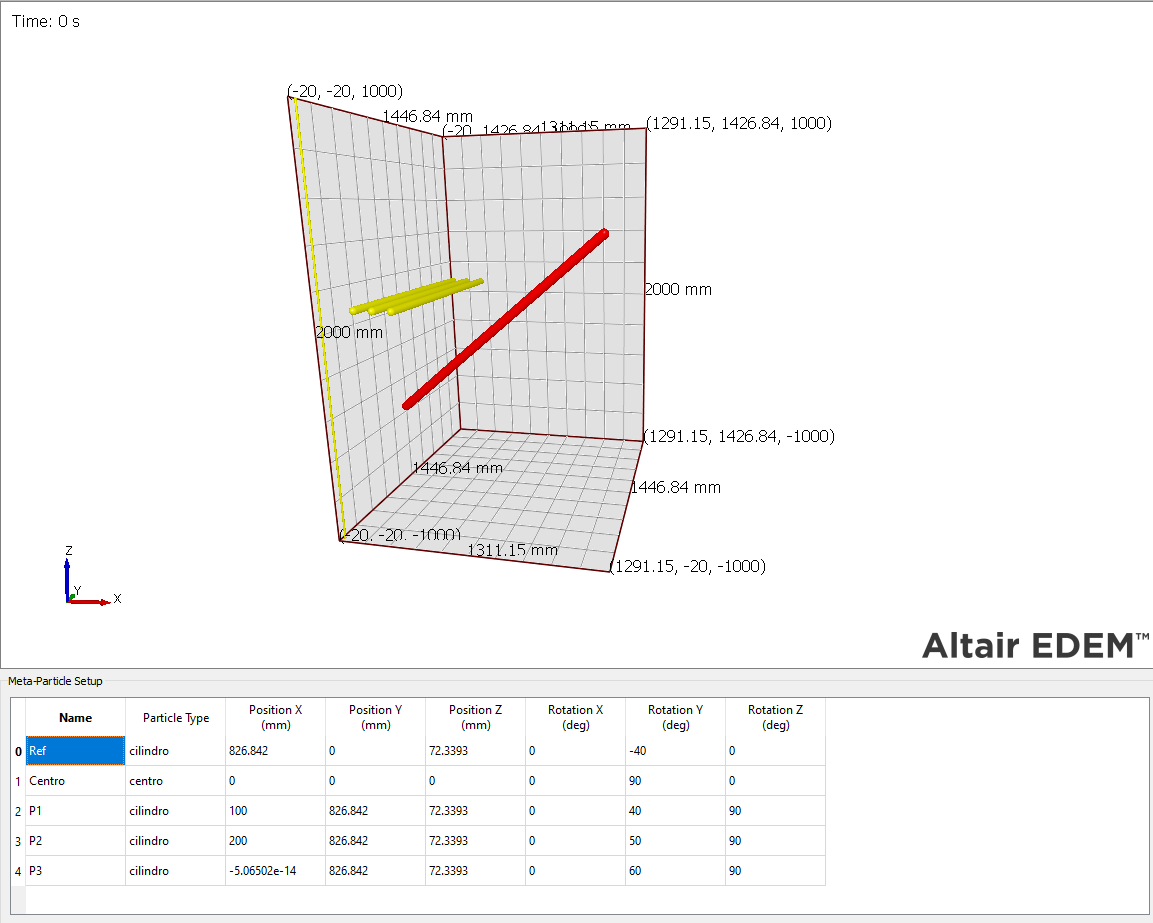Open the Particle Type cell of row Ref
This screenshot has height=923, width=1153.
click(176, 751)
